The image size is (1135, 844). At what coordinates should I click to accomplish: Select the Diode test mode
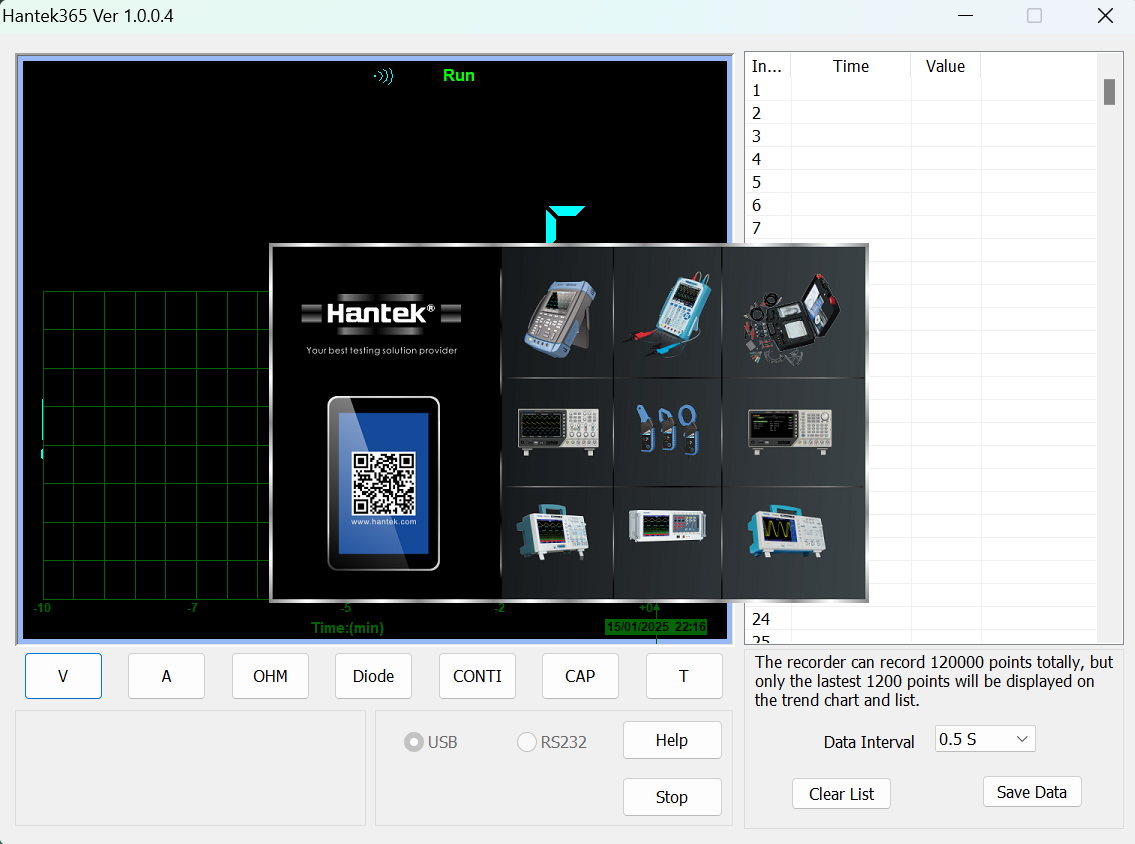point(374,675)
